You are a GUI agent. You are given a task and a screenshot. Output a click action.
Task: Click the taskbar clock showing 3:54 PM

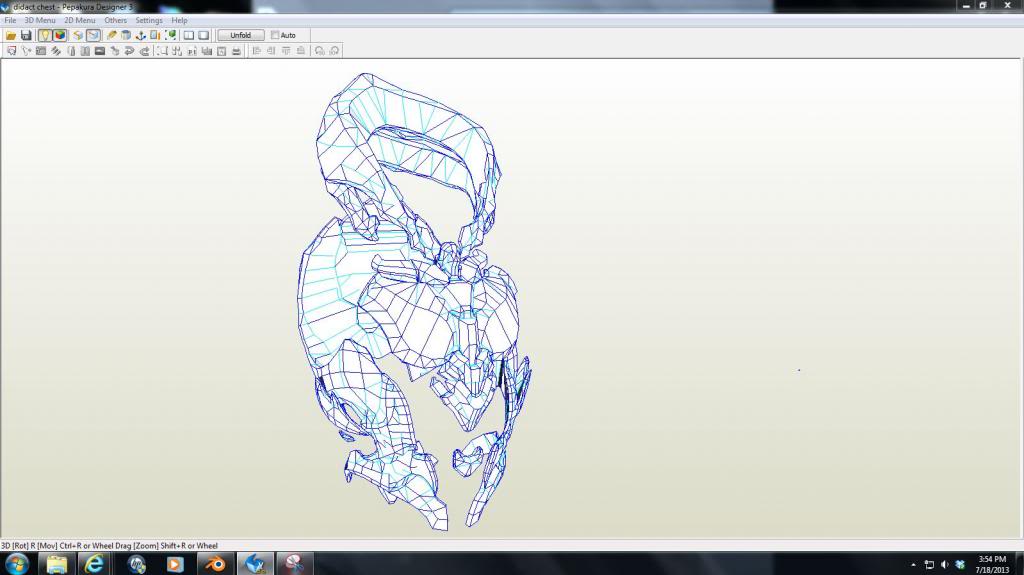coord(992,565)
